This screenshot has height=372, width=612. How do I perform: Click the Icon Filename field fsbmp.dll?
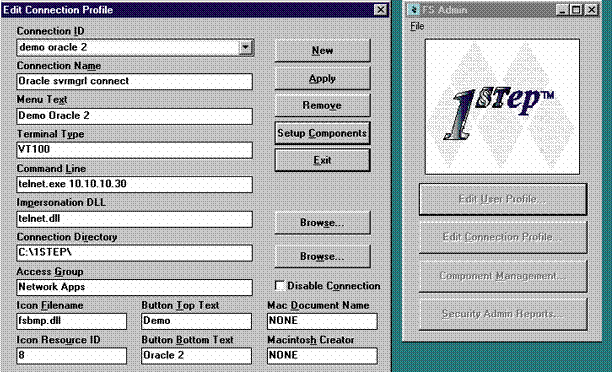click(71, 321)
